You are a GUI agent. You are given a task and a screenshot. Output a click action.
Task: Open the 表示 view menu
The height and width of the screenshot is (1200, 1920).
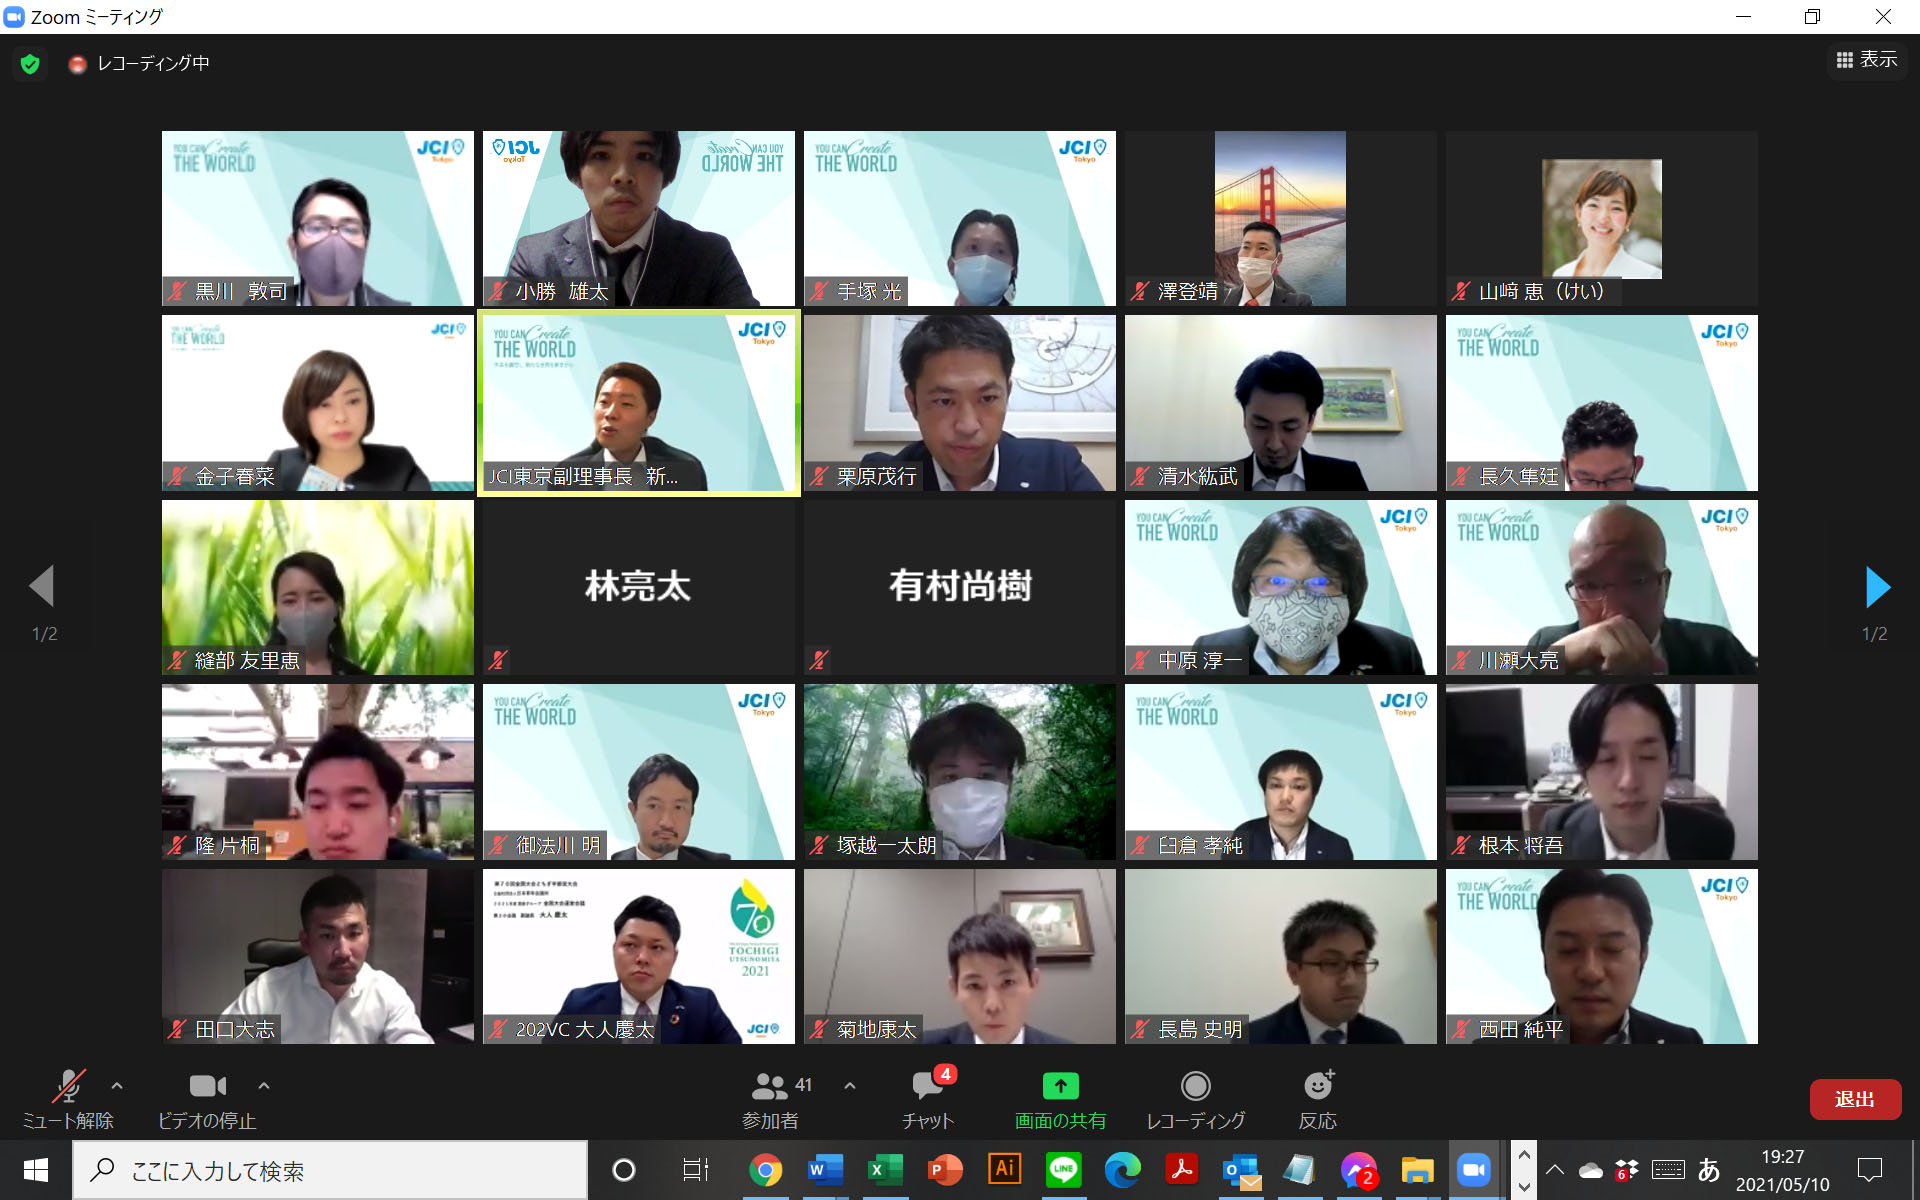click(1866, 61)
